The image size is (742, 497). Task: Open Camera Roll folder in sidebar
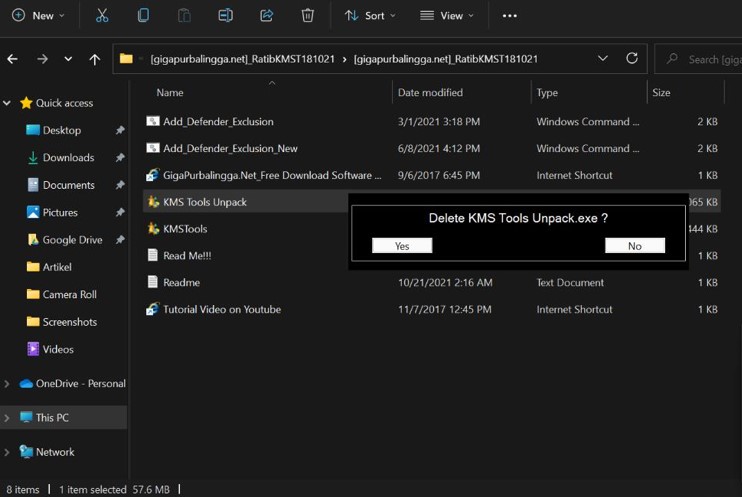pos(70,294)
